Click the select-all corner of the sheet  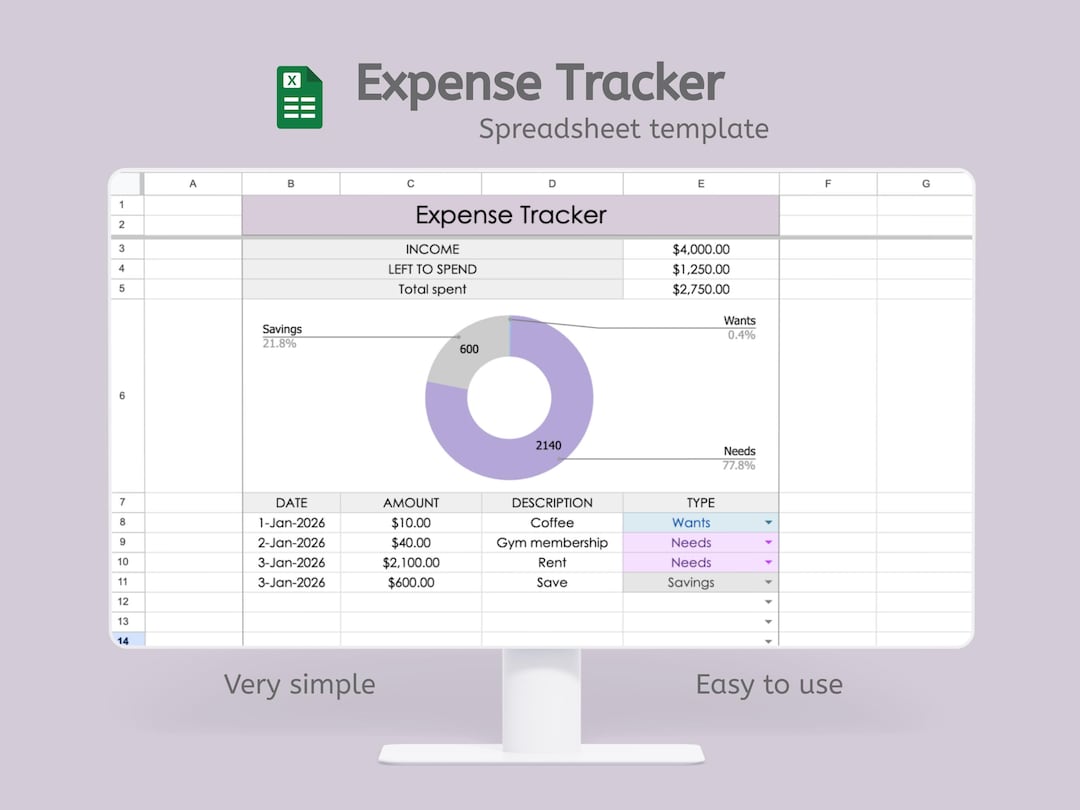127,184
